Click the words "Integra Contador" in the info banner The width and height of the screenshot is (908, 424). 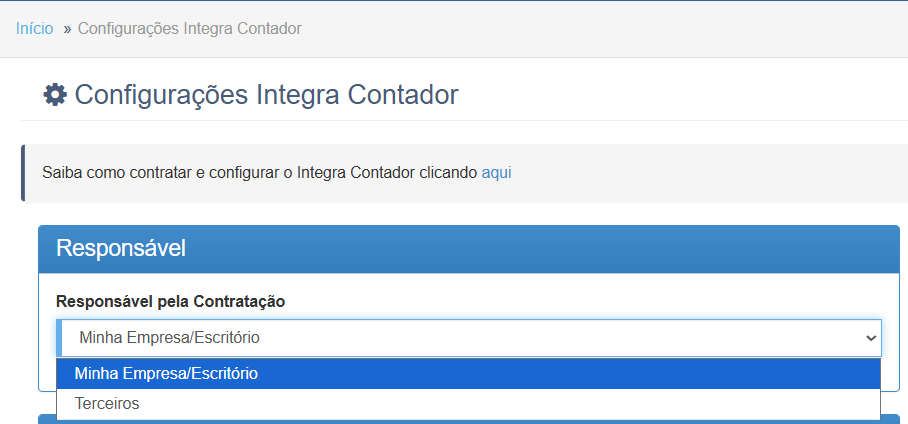(355, 172)
